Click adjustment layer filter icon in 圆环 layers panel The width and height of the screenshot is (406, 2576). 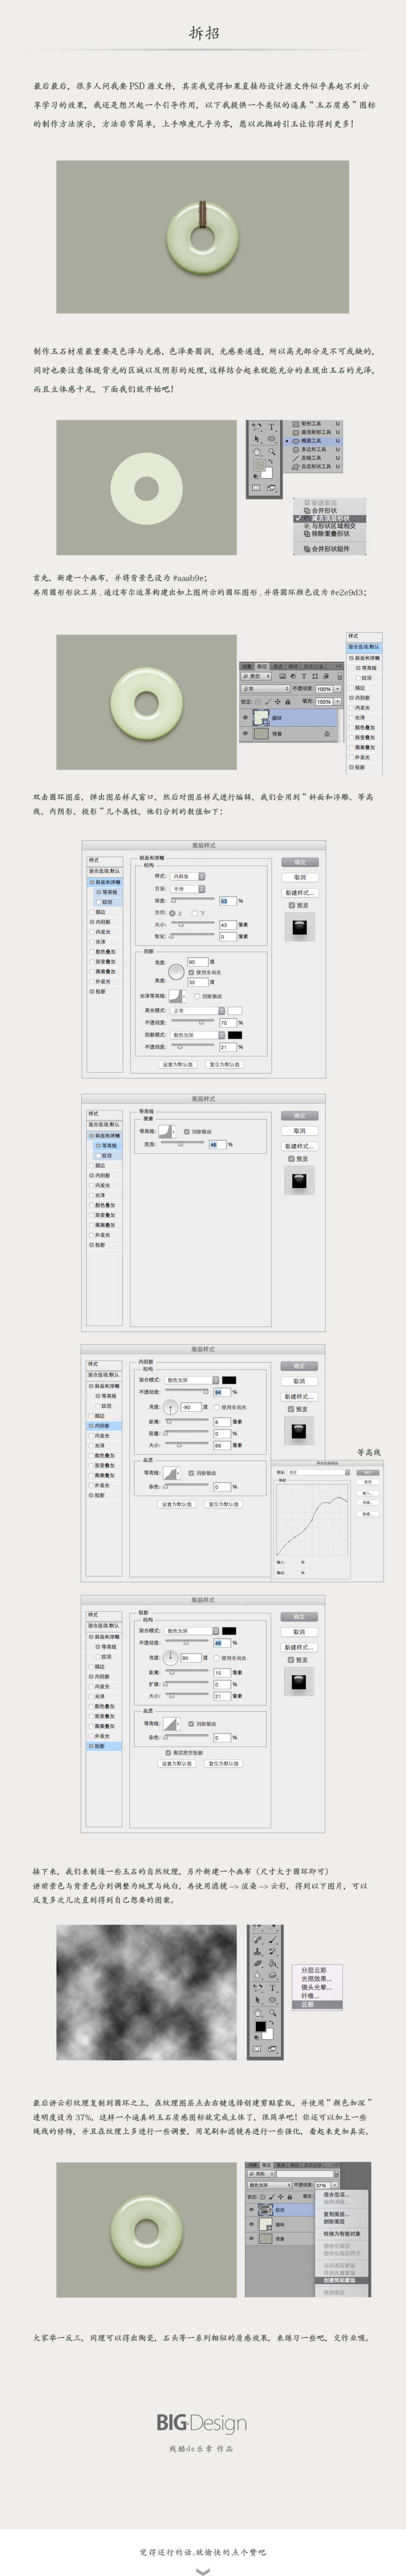[x=293, y=677]
